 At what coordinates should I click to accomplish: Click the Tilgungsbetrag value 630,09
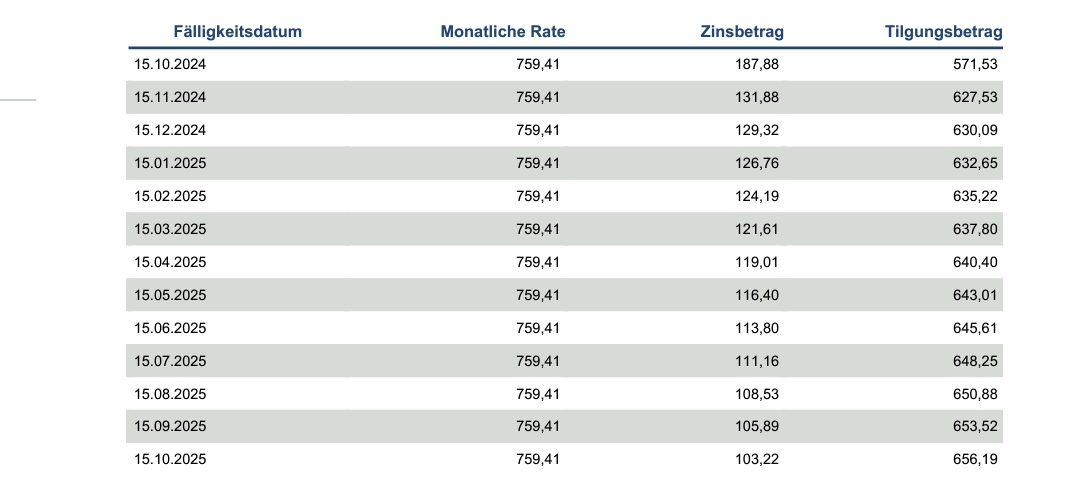(976, 130)
